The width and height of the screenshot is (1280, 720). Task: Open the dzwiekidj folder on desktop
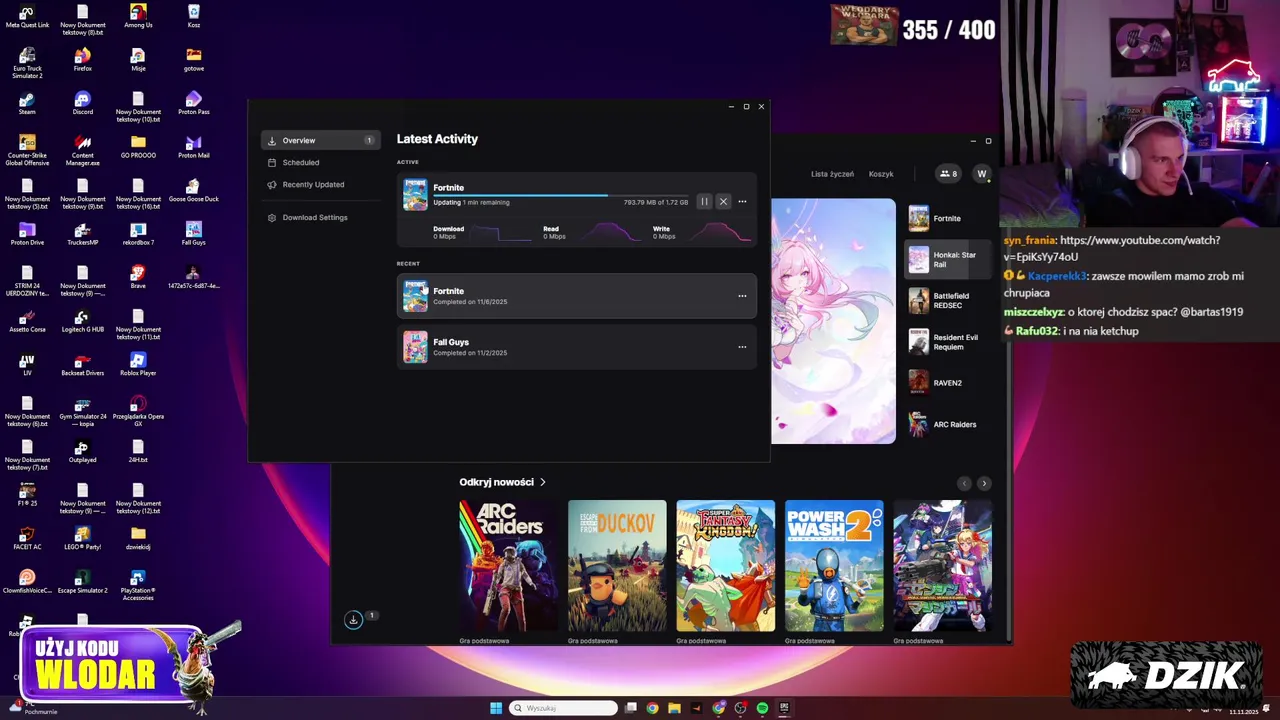tap(138, 538)
